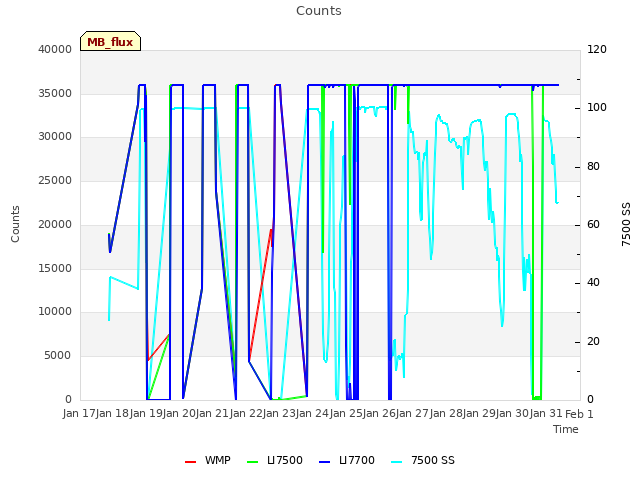Click the green LI7500 dip near Jan 31
Image resolution: width=640 pixels, height=480 pixels.
[537, 397]
